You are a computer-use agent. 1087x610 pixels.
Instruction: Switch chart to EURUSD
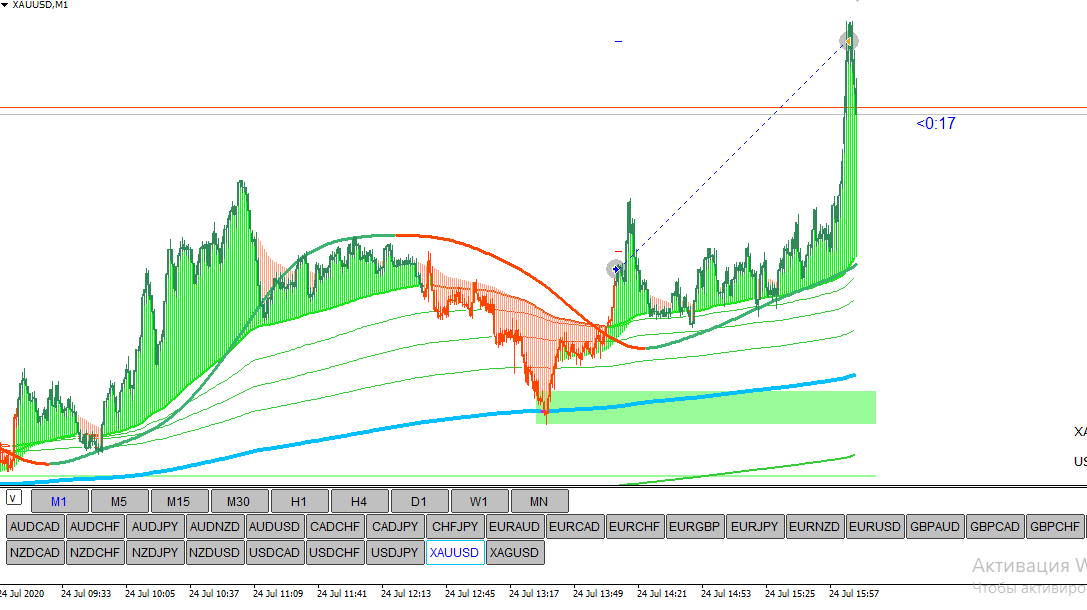(875, 527)
